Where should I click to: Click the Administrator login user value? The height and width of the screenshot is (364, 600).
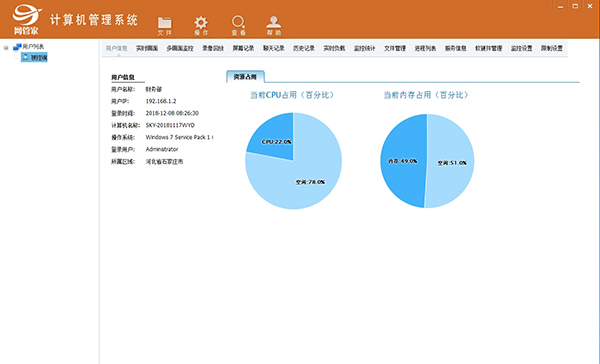161,149
